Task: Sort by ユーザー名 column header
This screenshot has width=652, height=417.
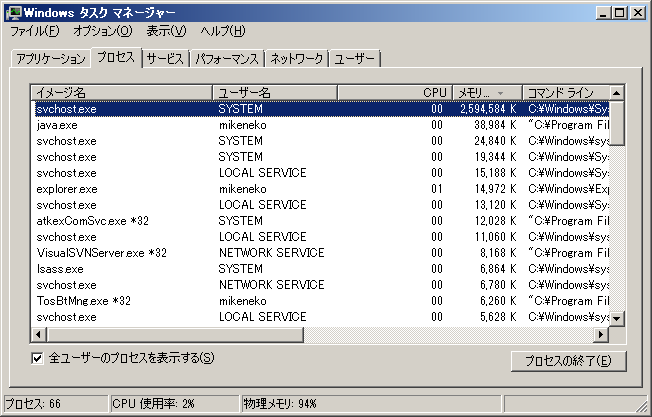Action: tap(275, 92)
